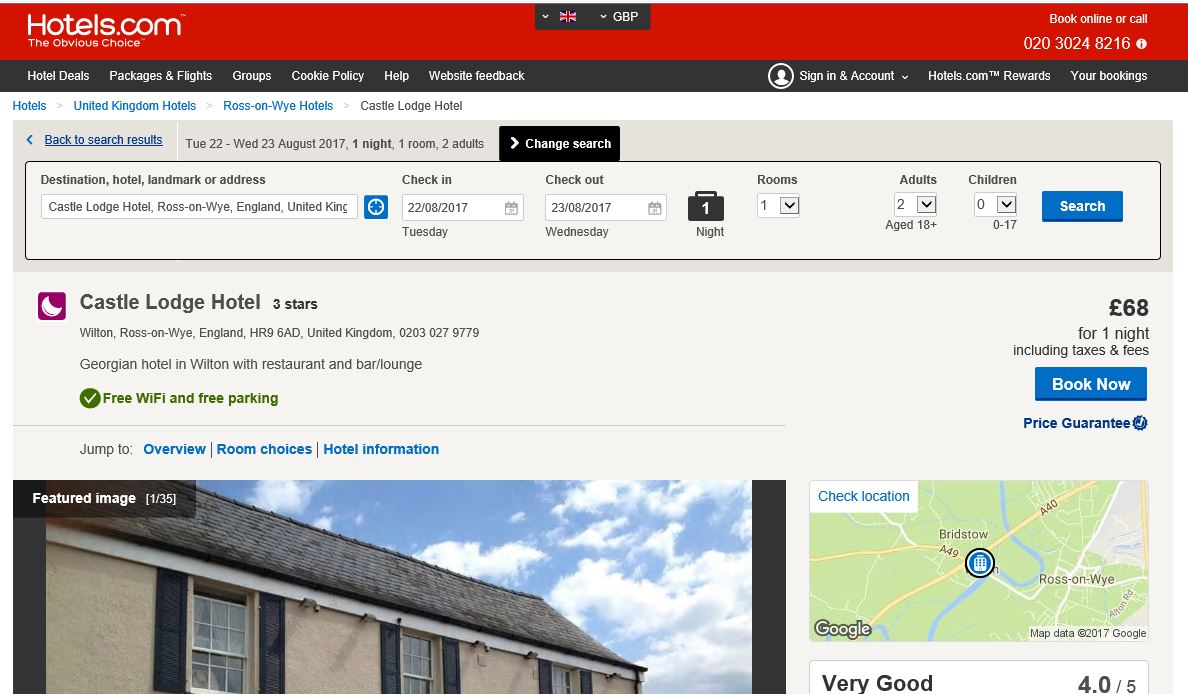Go back to search results

(103, 139)
